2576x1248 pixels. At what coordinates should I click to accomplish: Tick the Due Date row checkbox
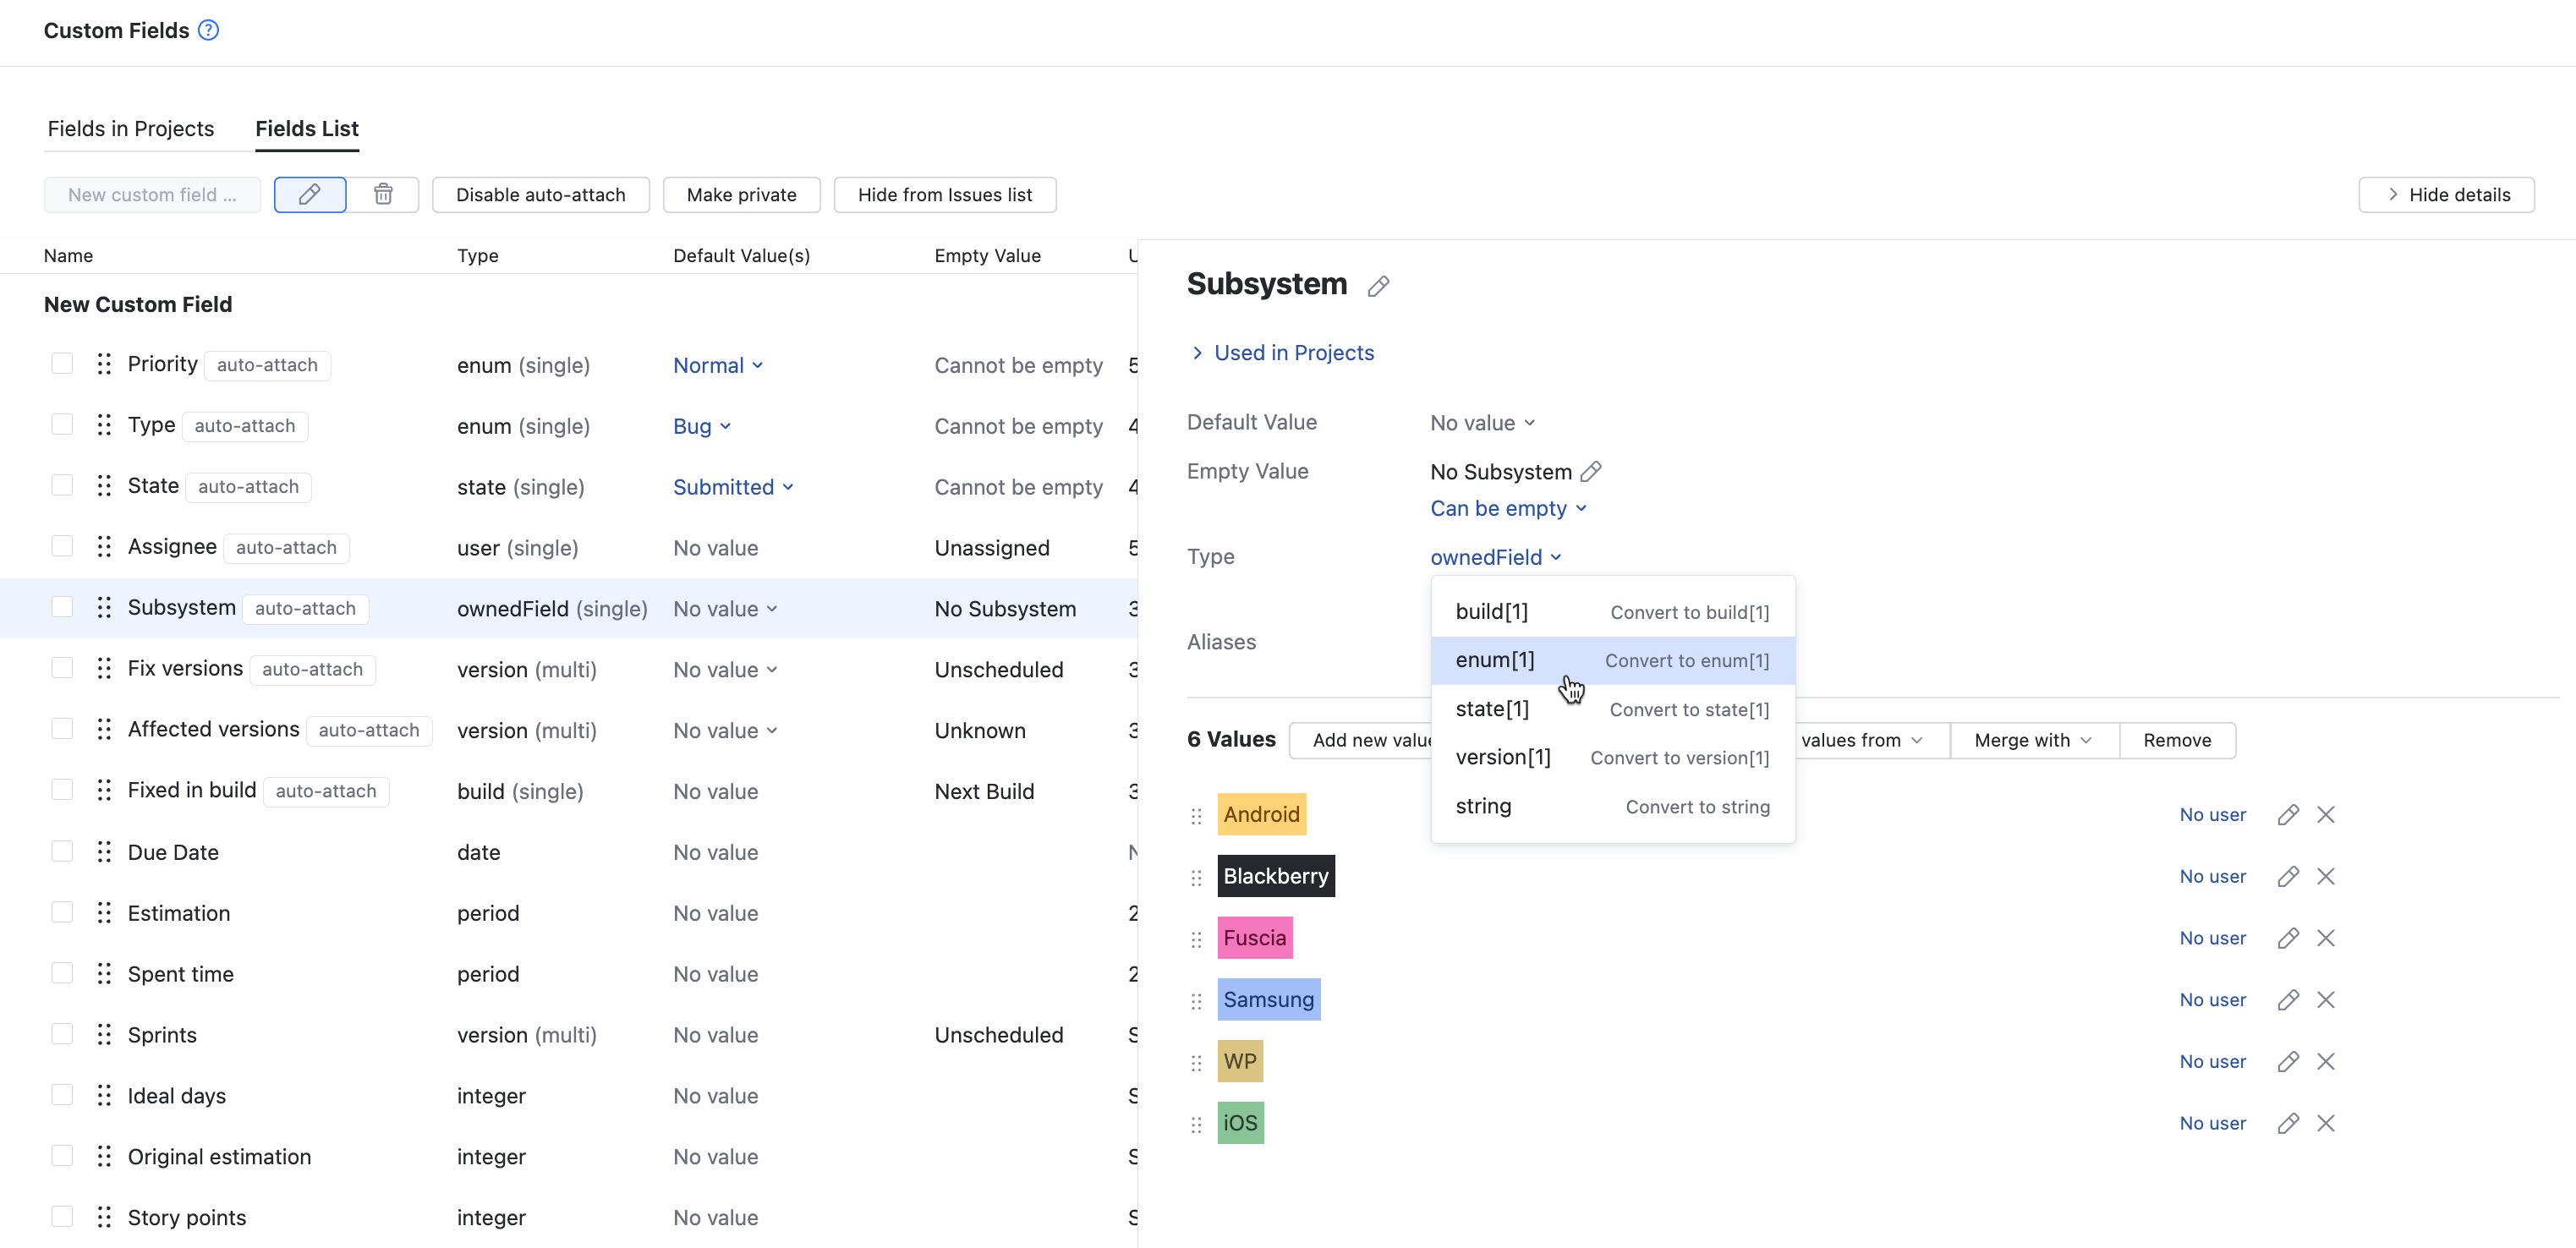(62, 851)
